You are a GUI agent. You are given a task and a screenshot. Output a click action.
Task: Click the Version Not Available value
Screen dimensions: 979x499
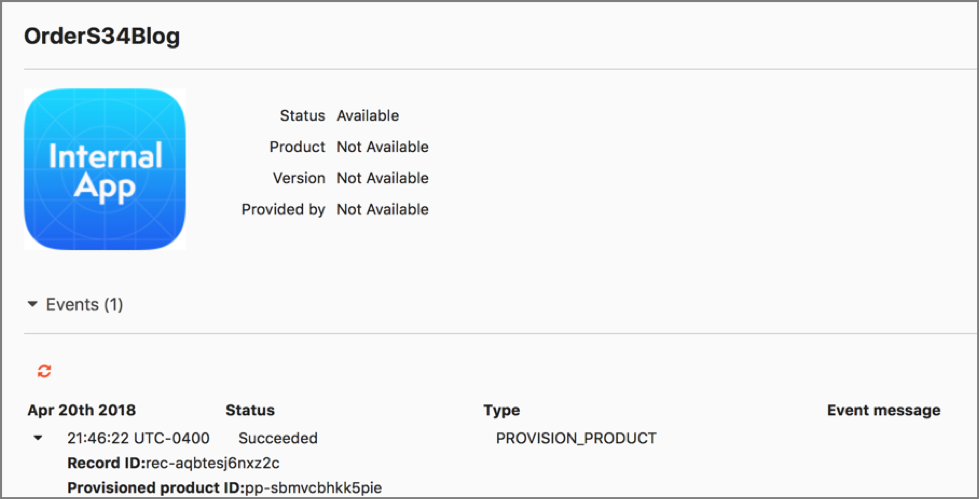(383, 178)
